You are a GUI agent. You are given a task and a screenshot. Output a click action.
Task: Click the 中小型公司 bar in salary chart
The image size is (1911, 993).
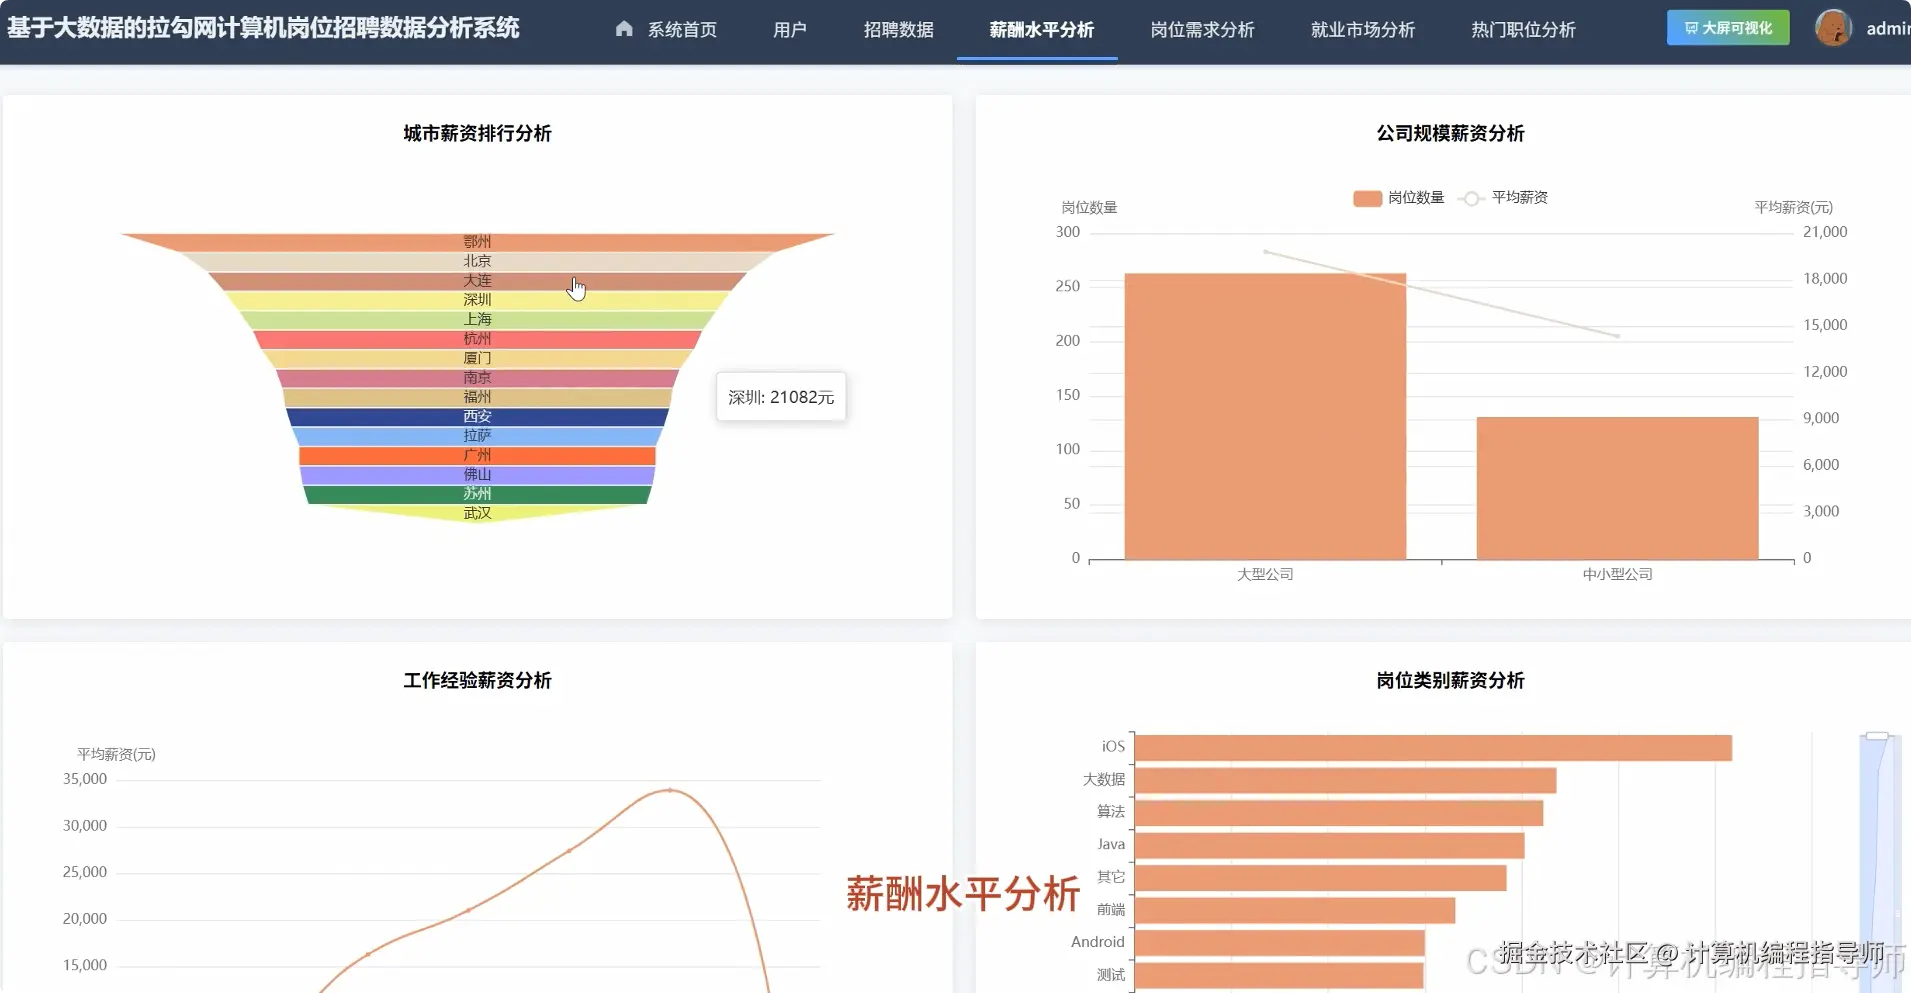tap(1616, 487)
